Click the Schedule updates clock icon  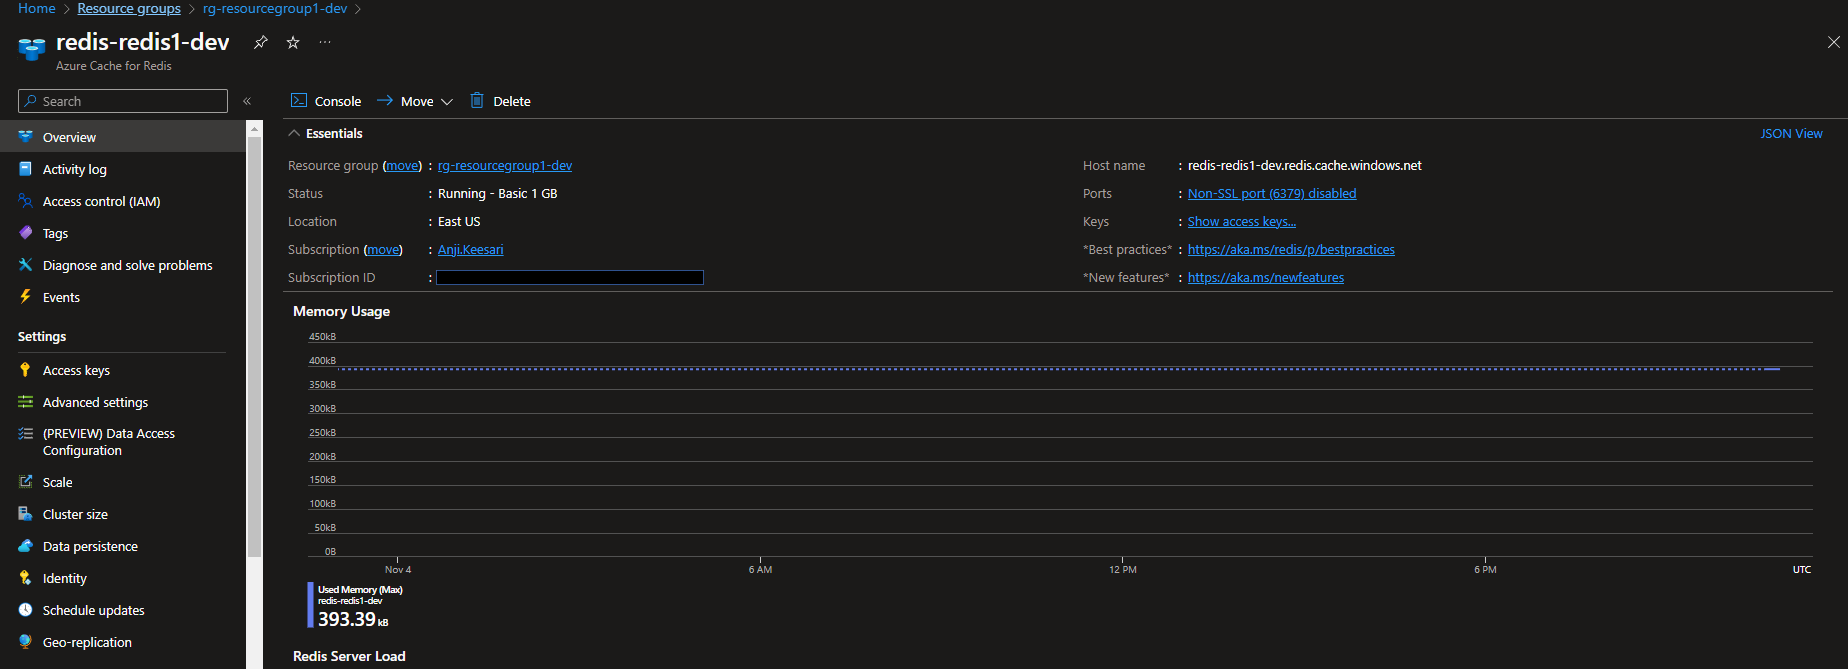click(x=25, y=610)
